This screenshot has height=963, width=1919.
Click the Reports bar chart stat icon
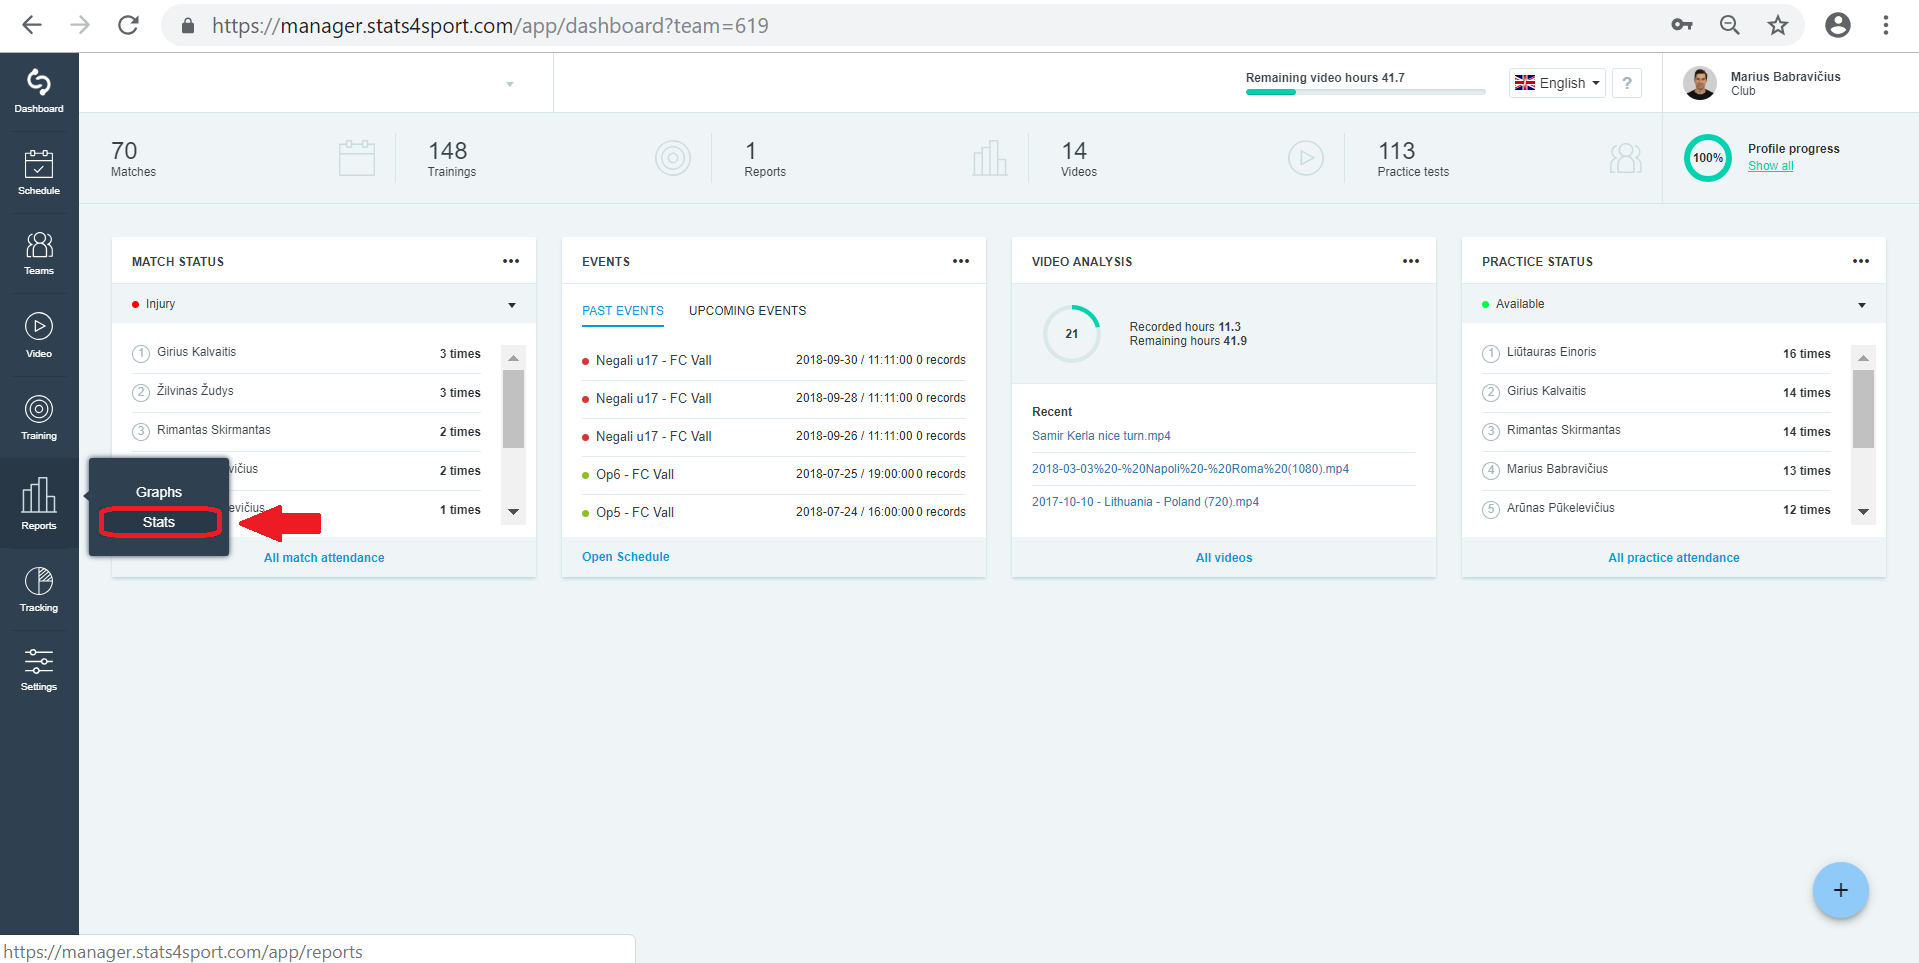point(990,158)
